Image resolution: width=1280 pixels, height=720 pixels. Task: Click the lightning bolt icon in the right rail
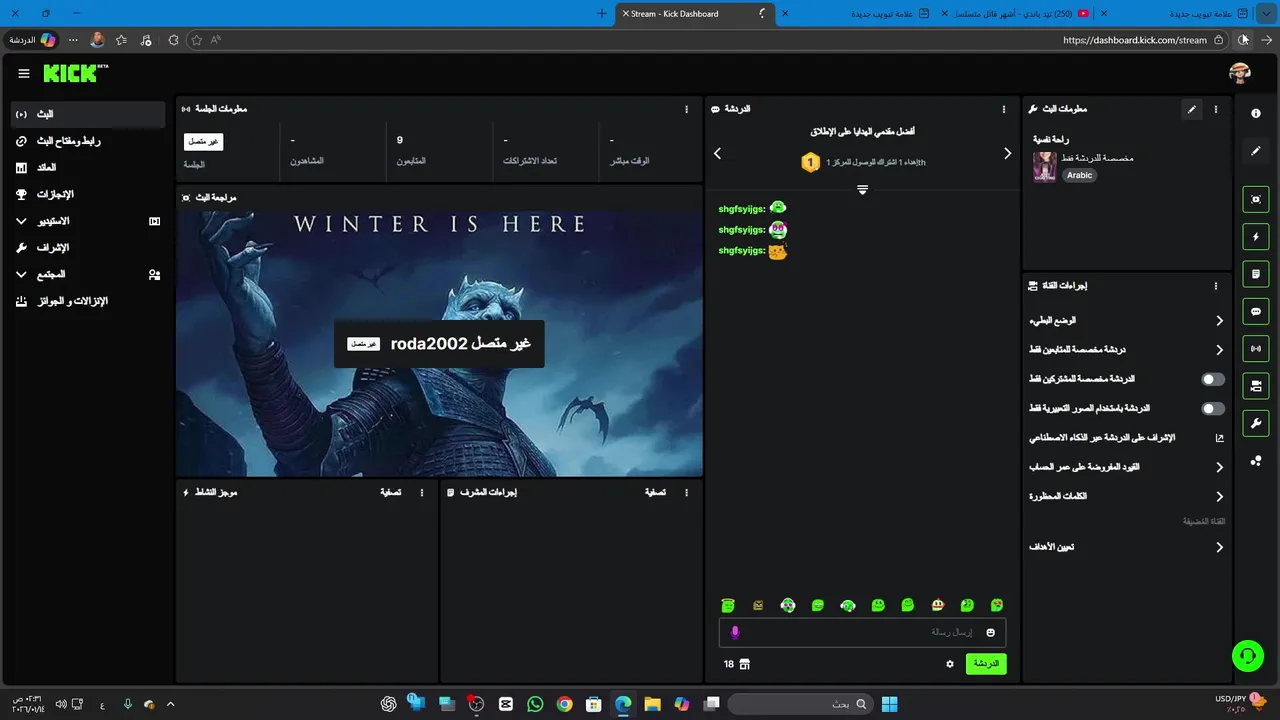1256,236
